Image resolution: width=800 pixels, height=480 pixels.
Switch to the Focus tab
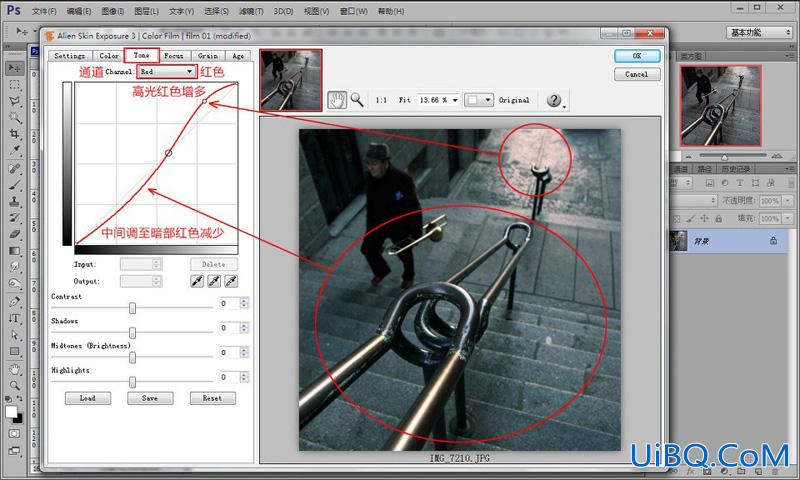(173, 56)
